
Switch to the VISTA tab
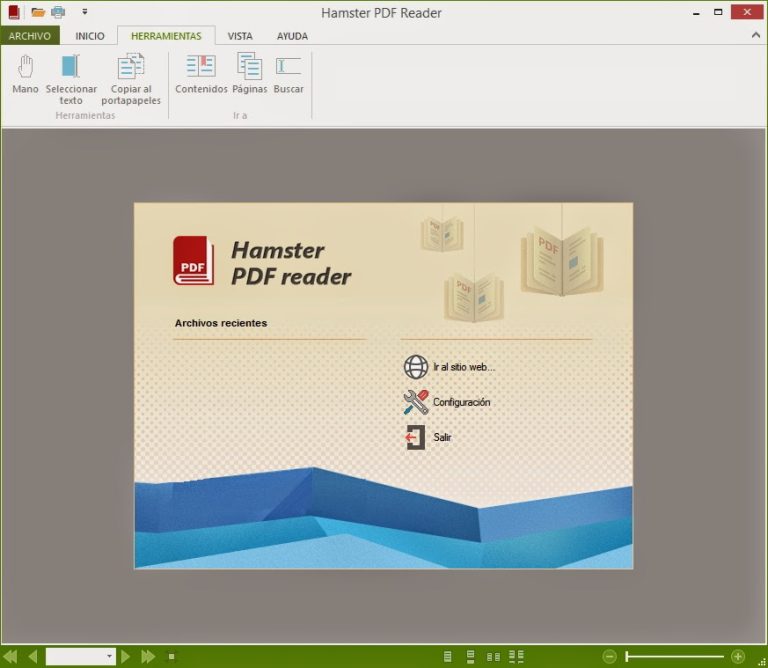click(240, 36)
